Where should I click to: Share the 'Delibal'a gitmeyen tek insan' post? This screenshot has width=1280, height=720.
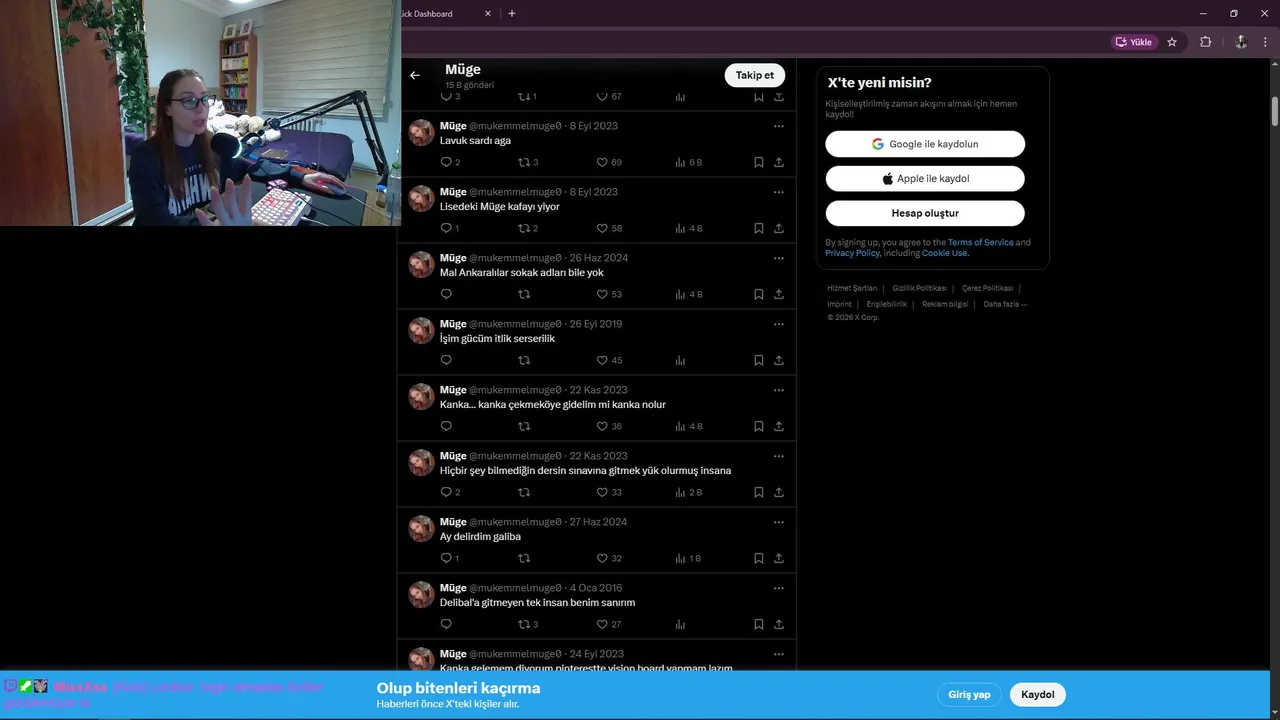coord(779,624)
